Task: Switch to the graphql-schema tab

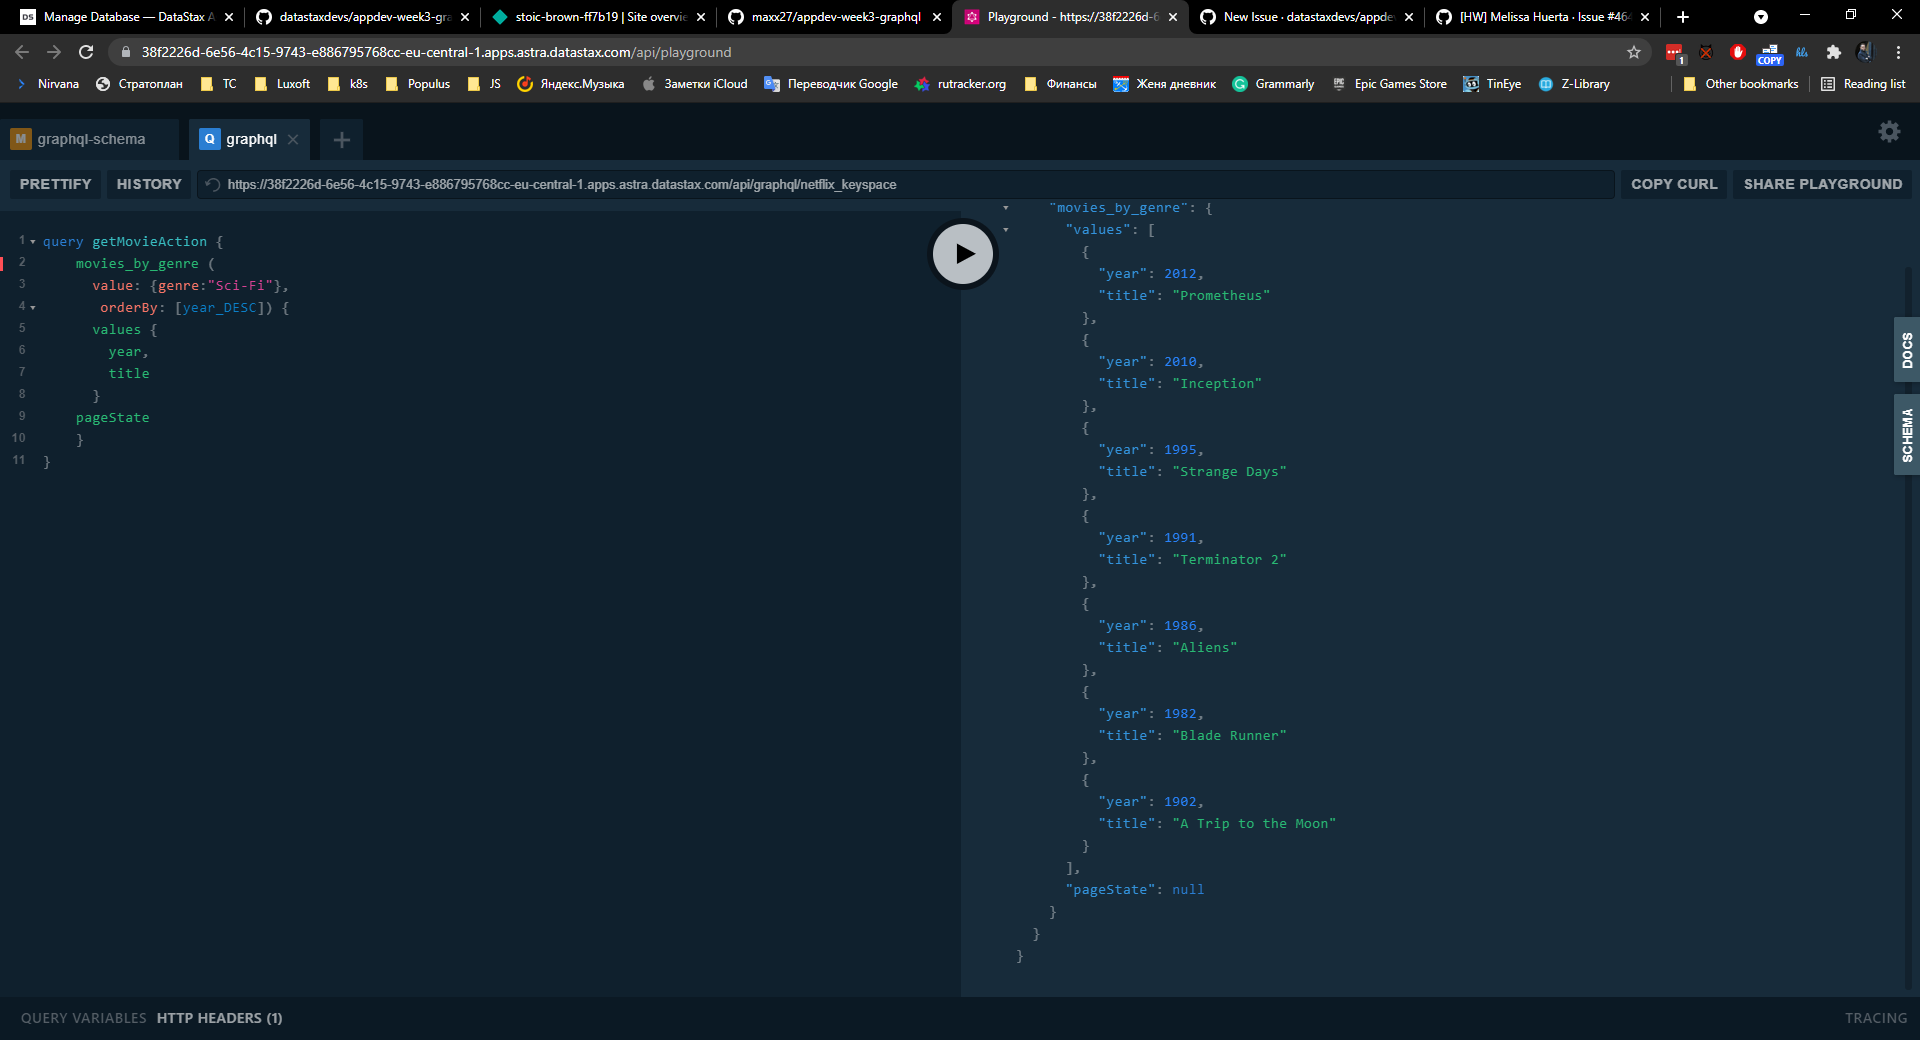Action: point(90,139)
